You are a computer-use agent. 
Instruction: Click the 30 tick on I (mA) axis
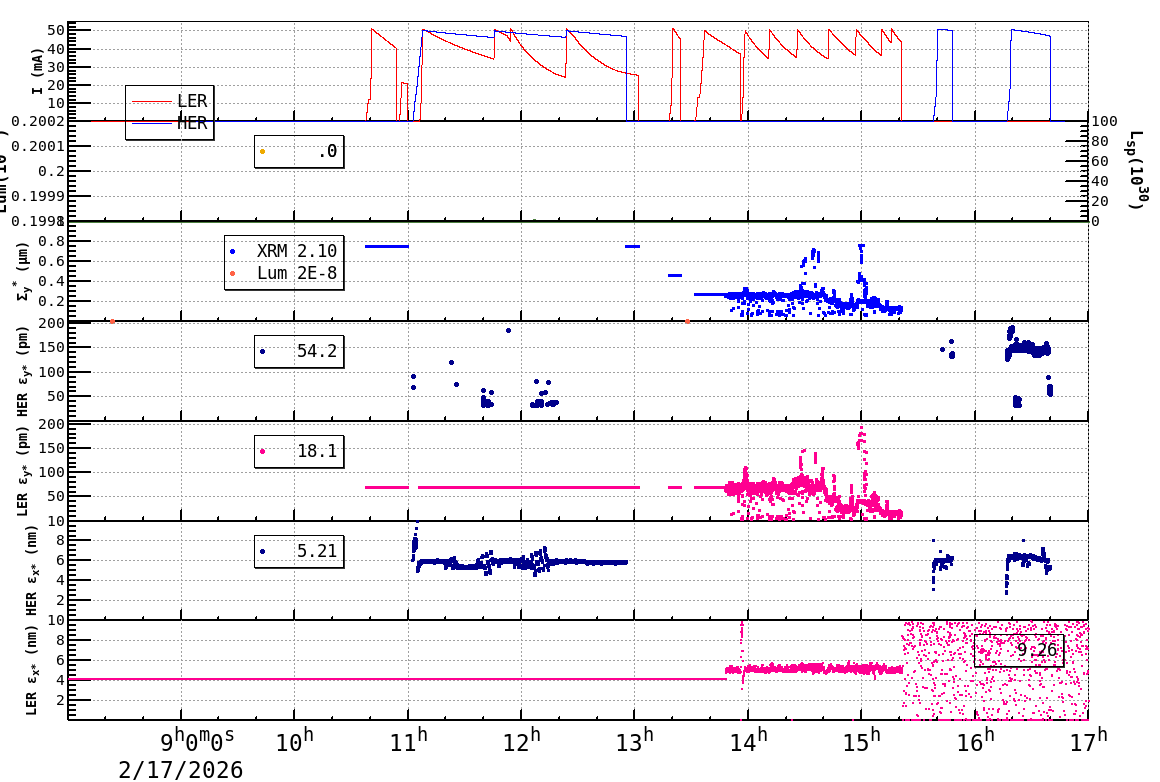(56, 67)
